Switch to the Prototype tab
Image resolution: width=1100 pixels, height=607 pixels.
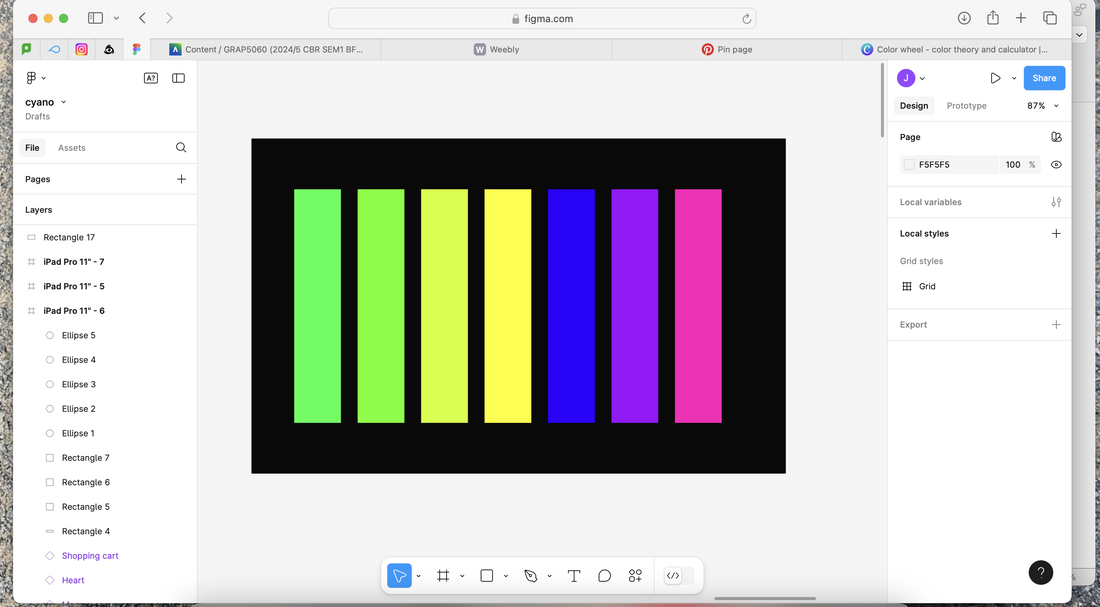[x=967, y=106]
